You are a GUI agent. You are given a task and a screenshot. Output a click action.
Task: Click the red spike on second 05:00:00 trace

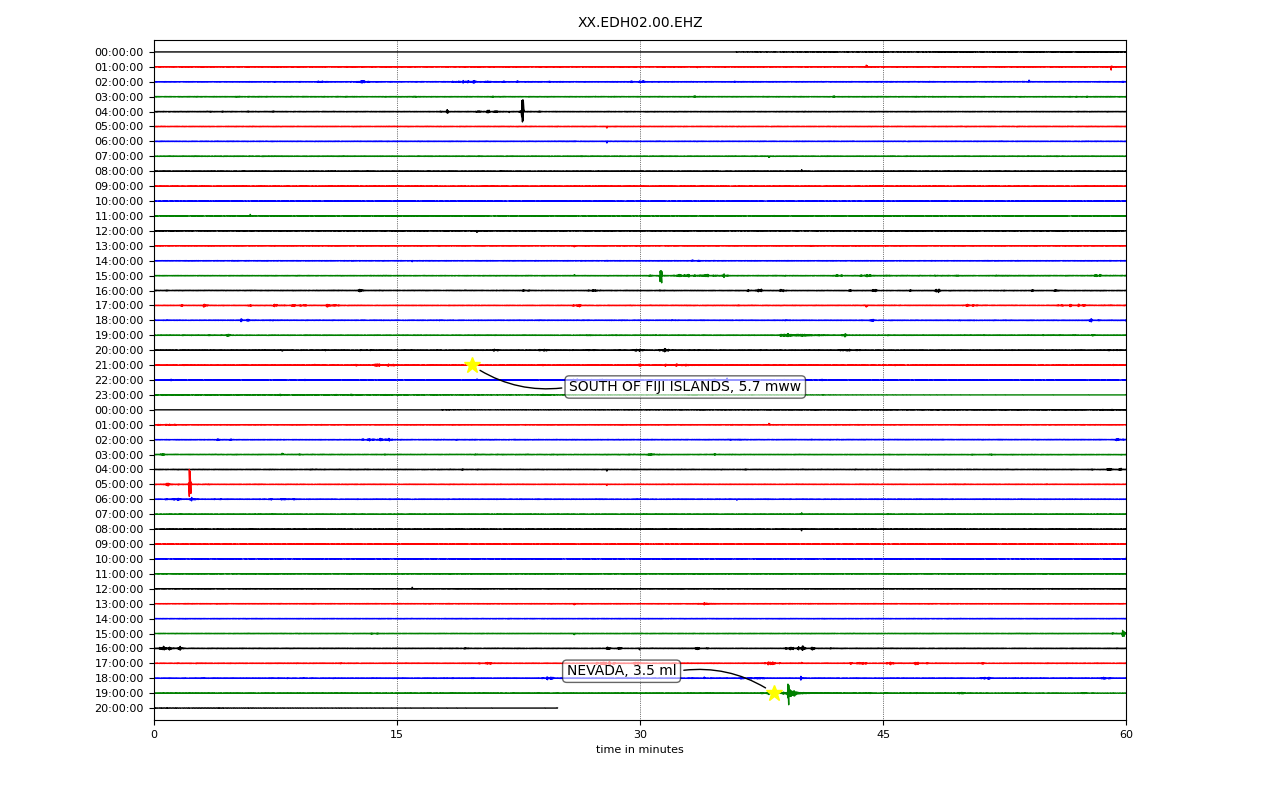(189, 484)
